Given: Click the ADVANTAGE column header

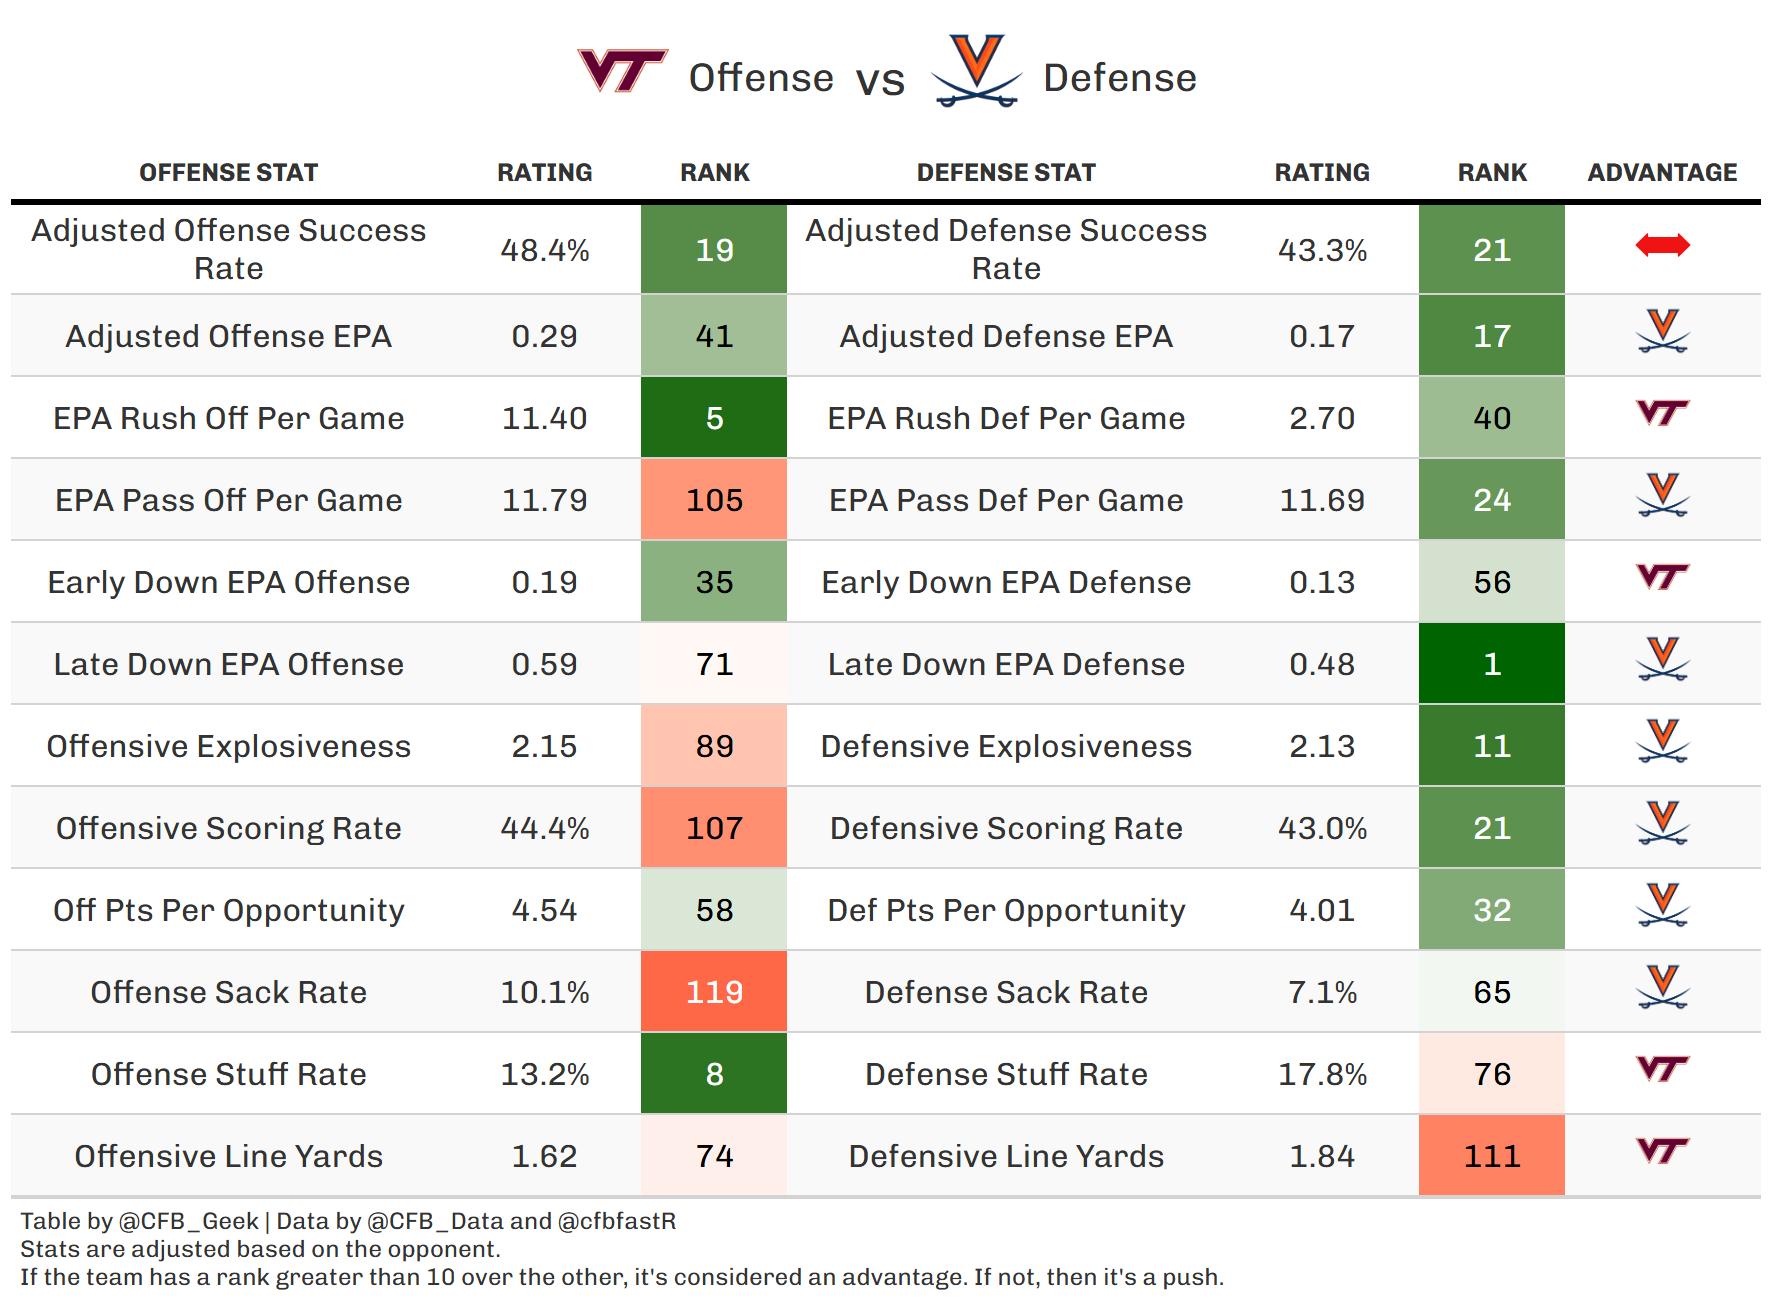Looking at the screenshot, I should [x=1662, y=173].
